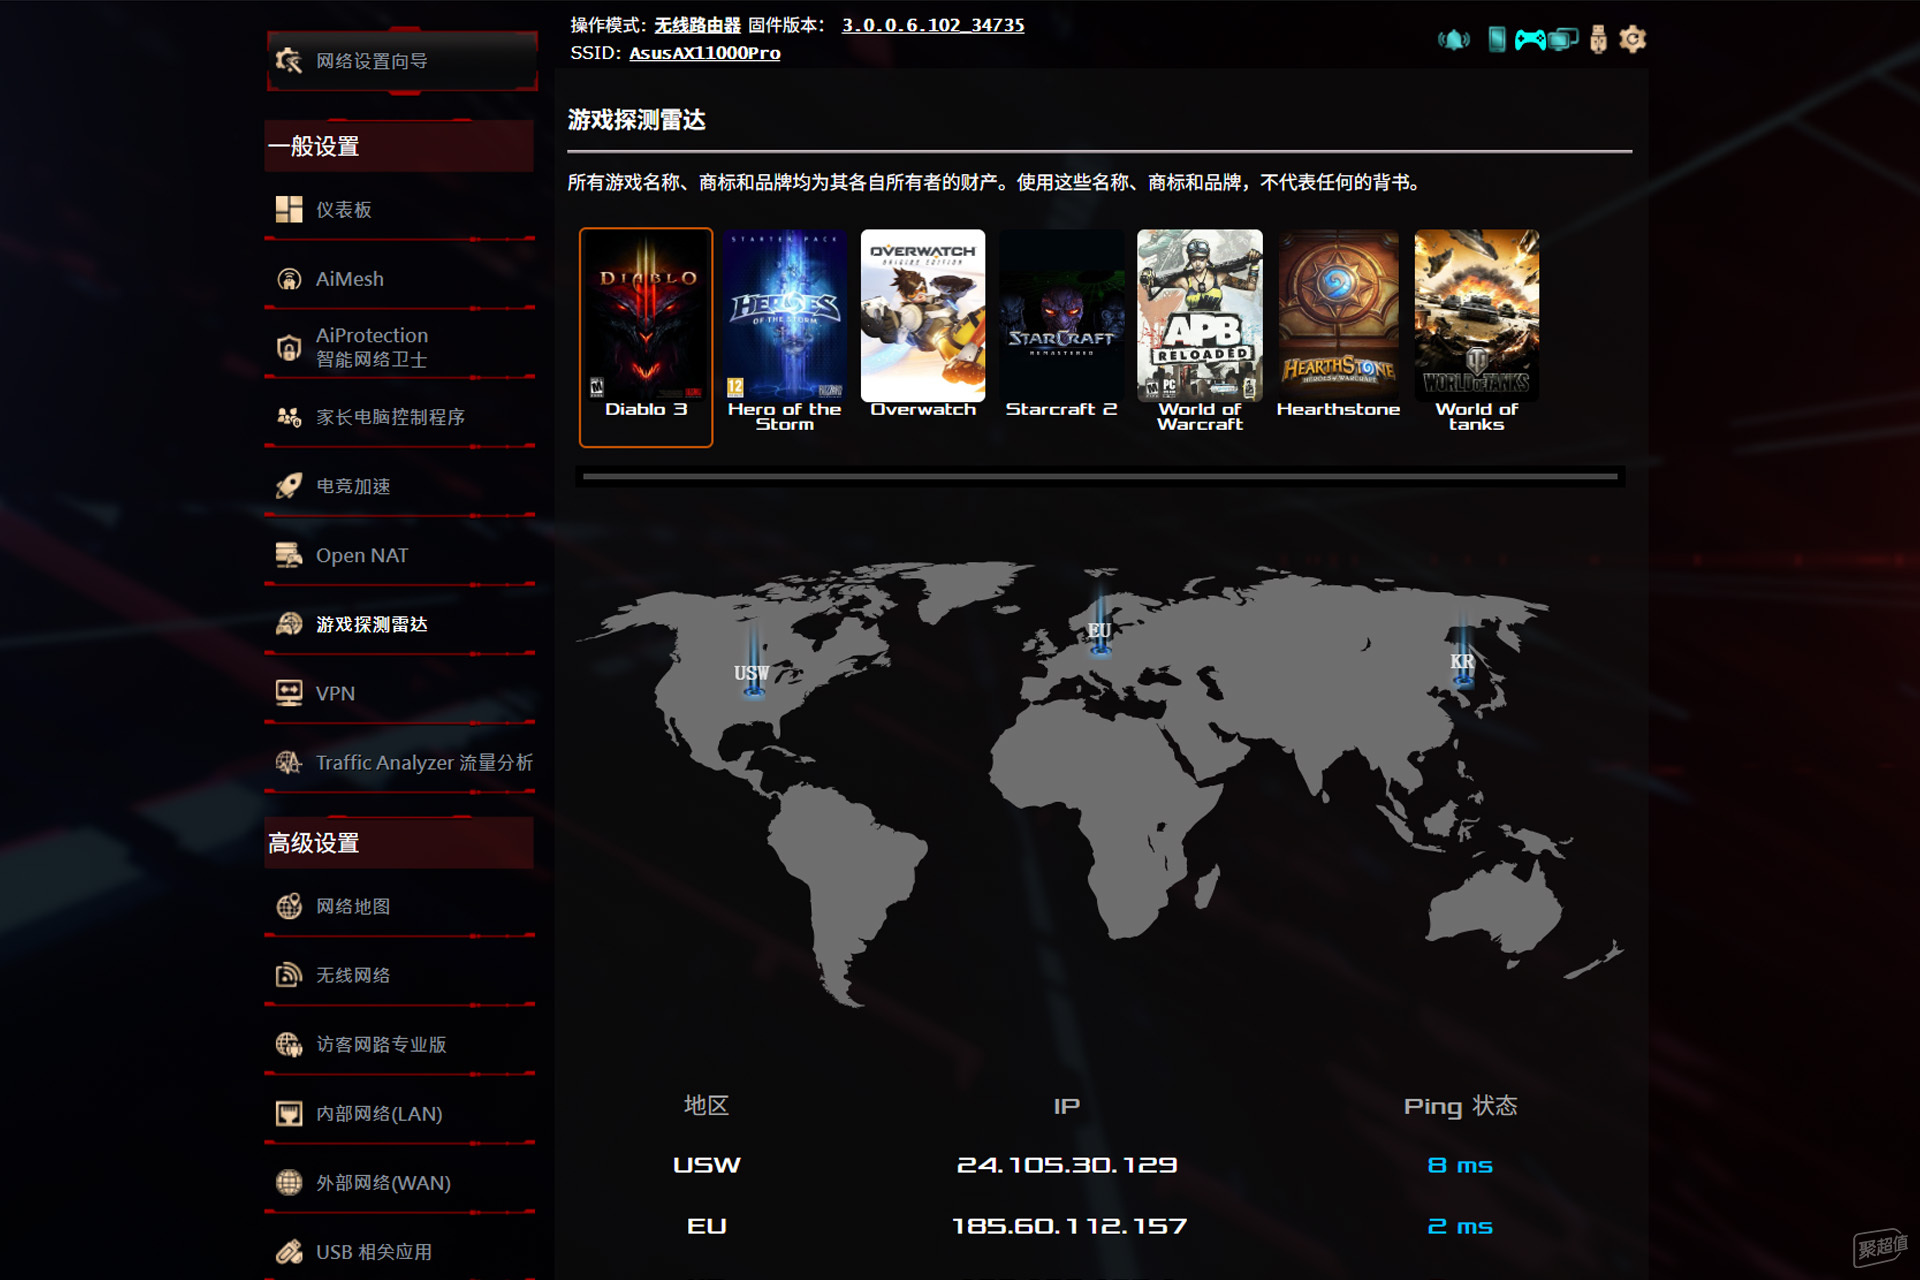Click the wireless network signal icon
Image resolution: width=1920 pixels, height=1280 pixels.
pyautogui.click(x=289, y=975)
